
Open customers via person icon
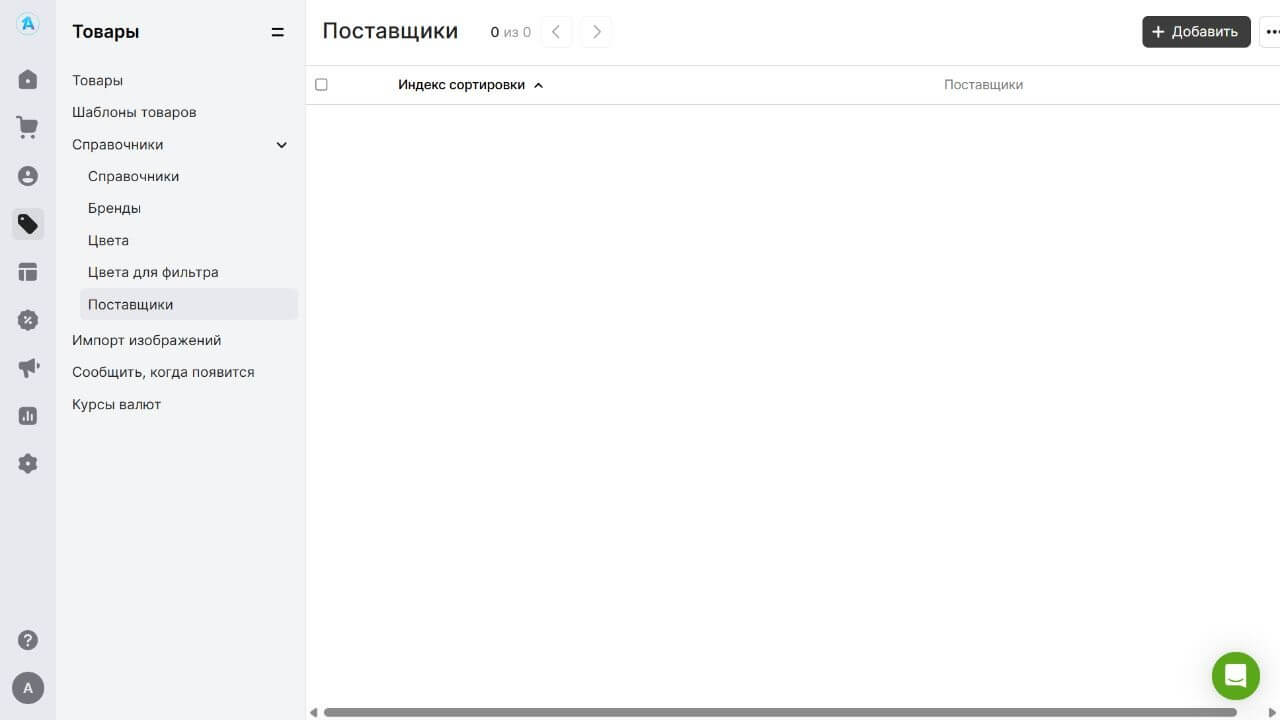[x=28, y=176]
